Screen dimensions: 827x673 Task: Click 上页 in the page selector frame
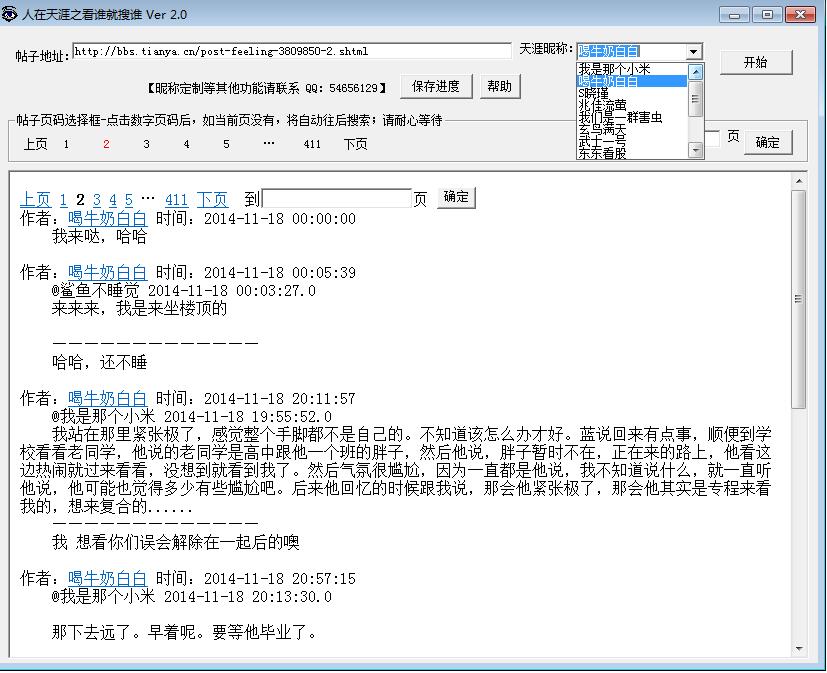point(35,144)
